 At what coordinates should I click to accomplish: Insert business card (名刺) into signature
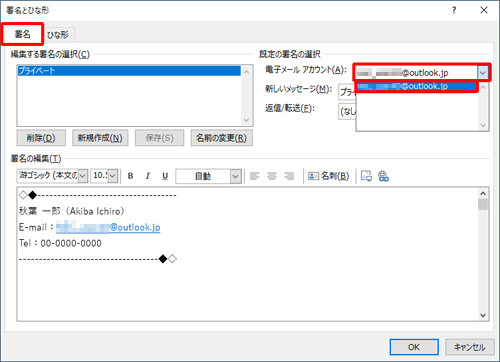click(329, 176)
